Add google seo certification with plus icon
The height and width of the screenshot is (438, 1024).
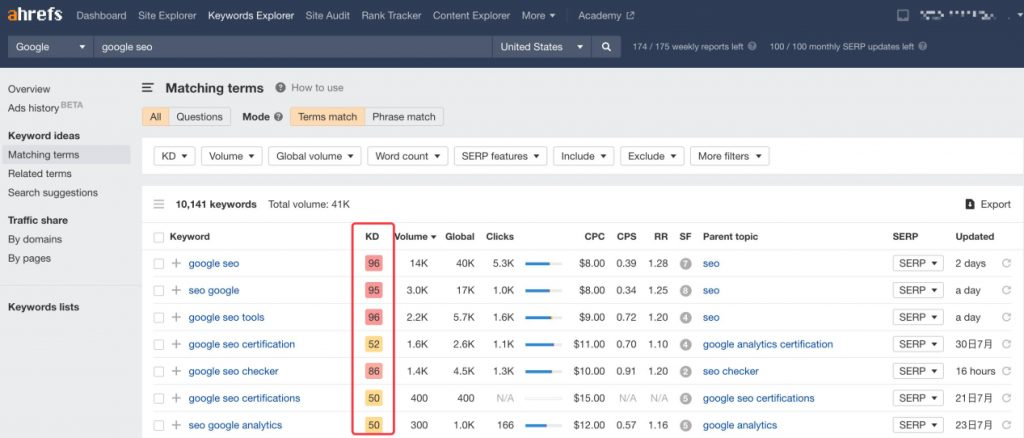(x=176, y=344)
